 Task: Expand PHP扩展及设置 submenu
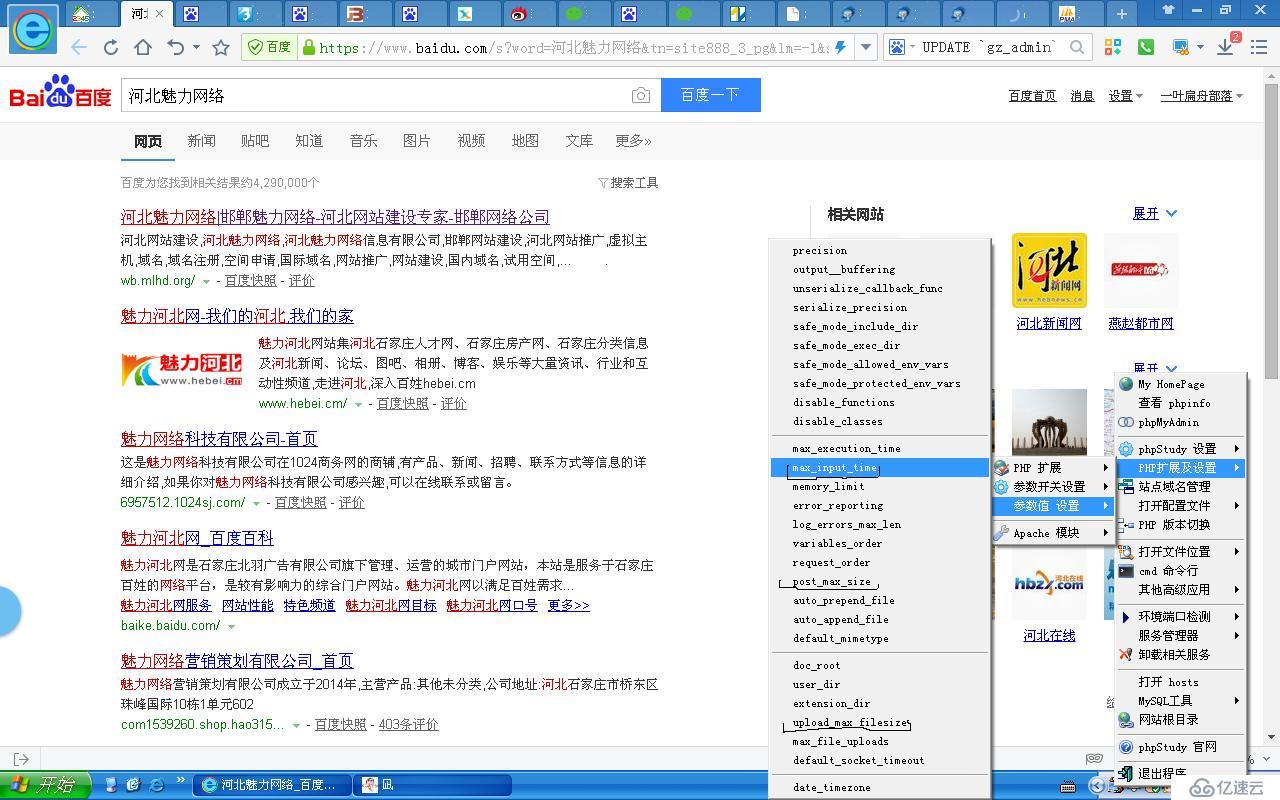(1180, 468)
